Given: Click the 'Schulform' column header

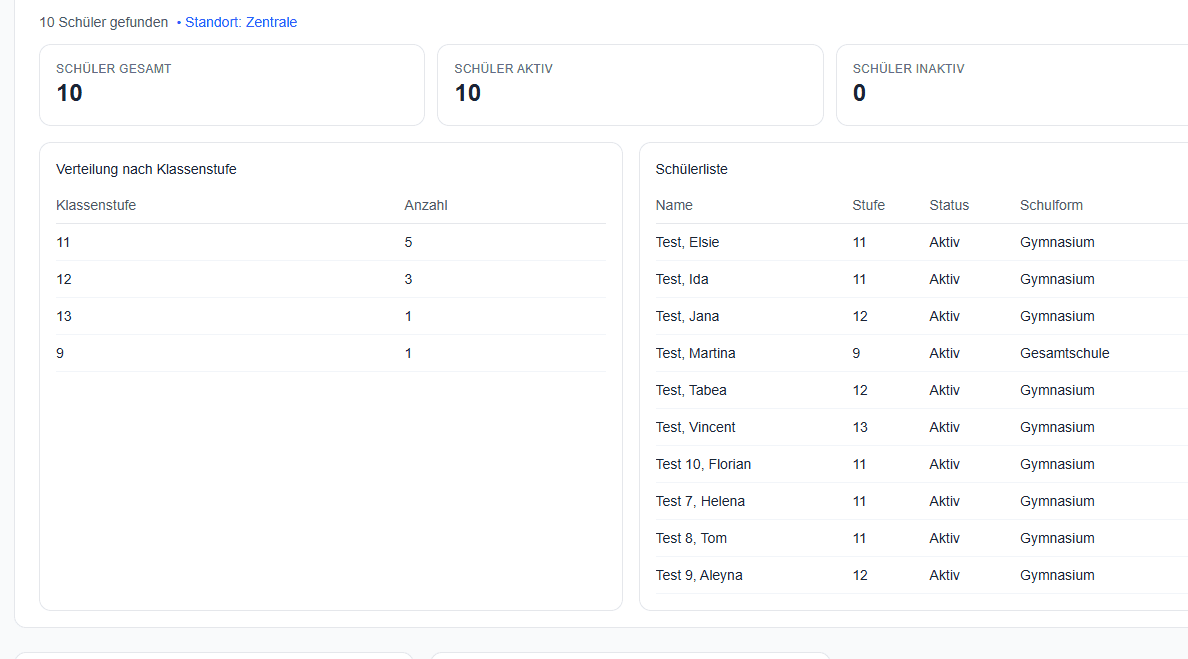Looking at the screenshot, I should 1052,205.
